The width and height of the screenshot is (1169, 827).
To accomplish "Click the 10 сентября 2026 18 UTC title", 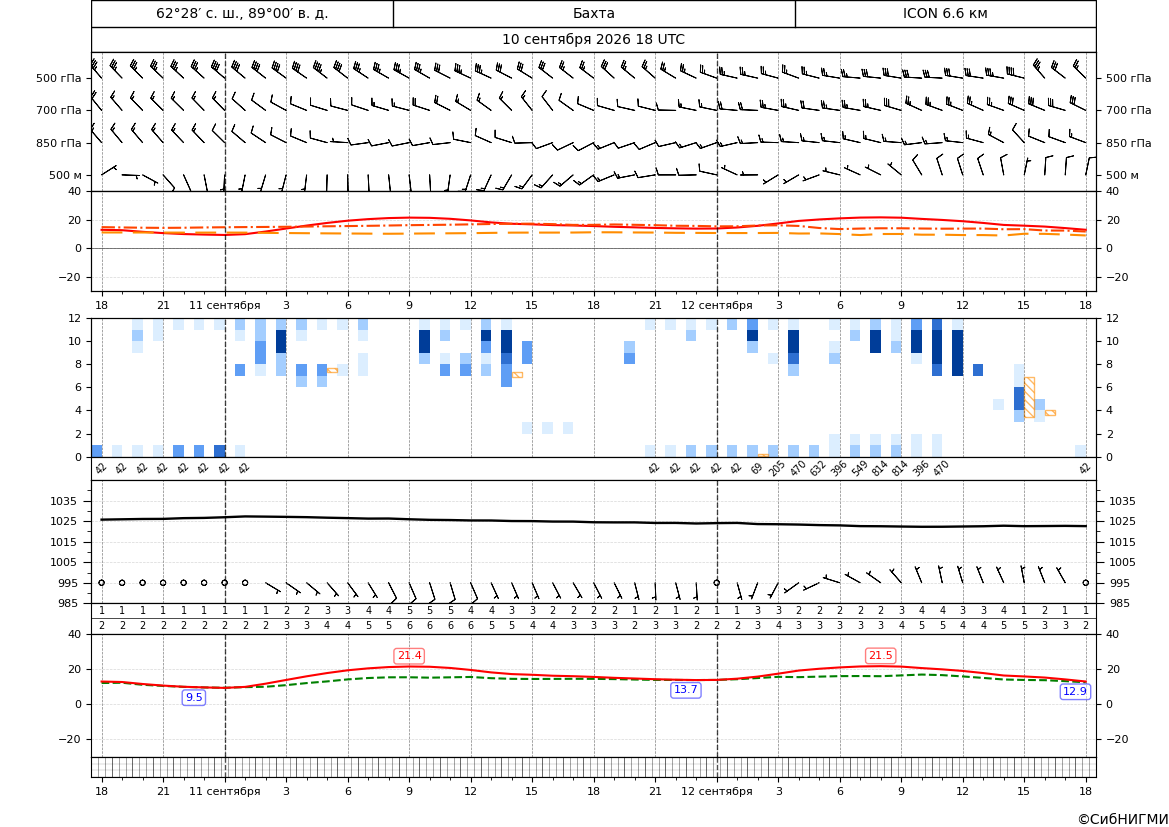I will point(593,40).
